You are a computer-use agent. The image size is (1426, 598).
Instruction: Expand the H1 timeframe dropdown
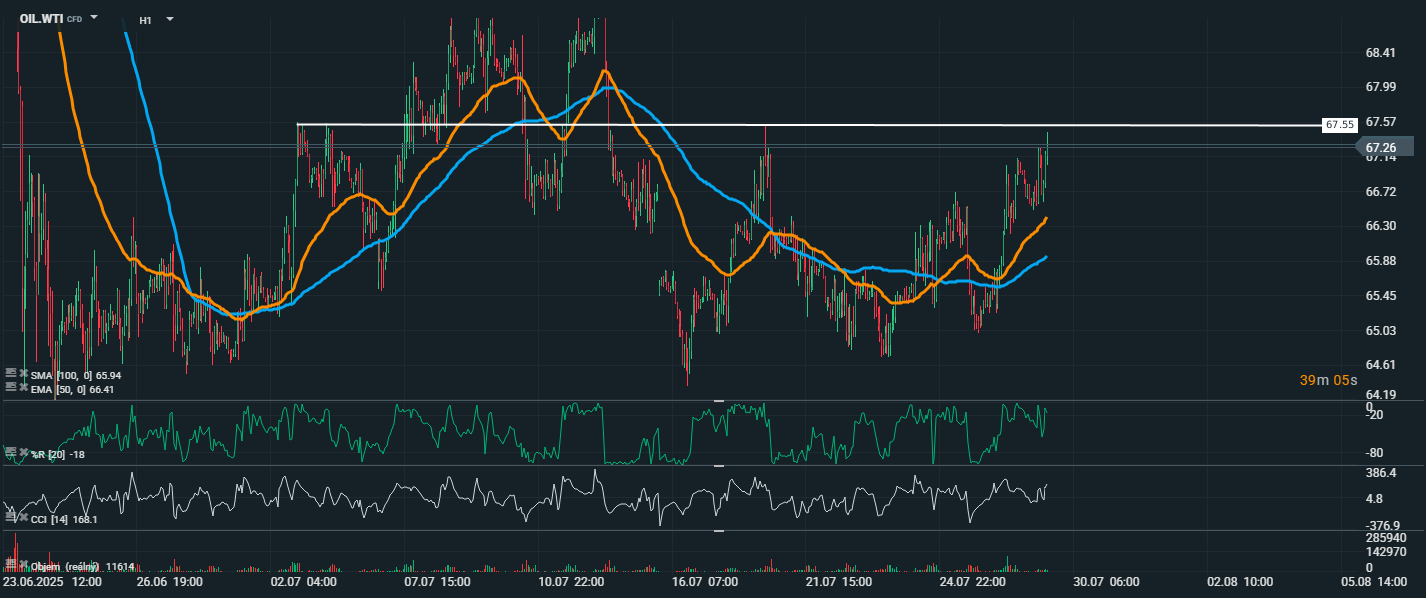(x=169, y=19)
